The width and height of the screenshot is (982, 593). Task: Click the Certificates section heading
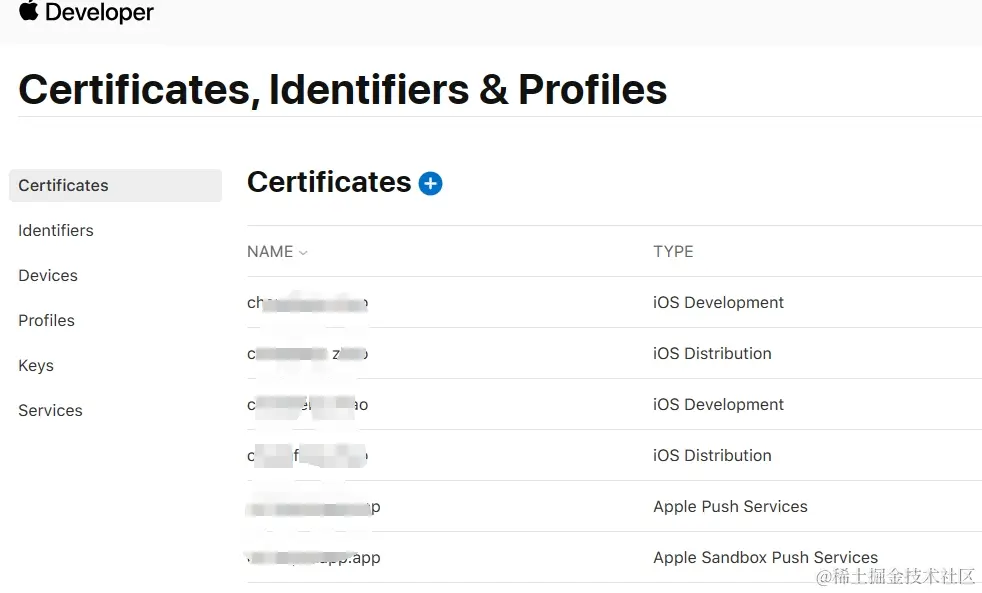click(329, 182)
